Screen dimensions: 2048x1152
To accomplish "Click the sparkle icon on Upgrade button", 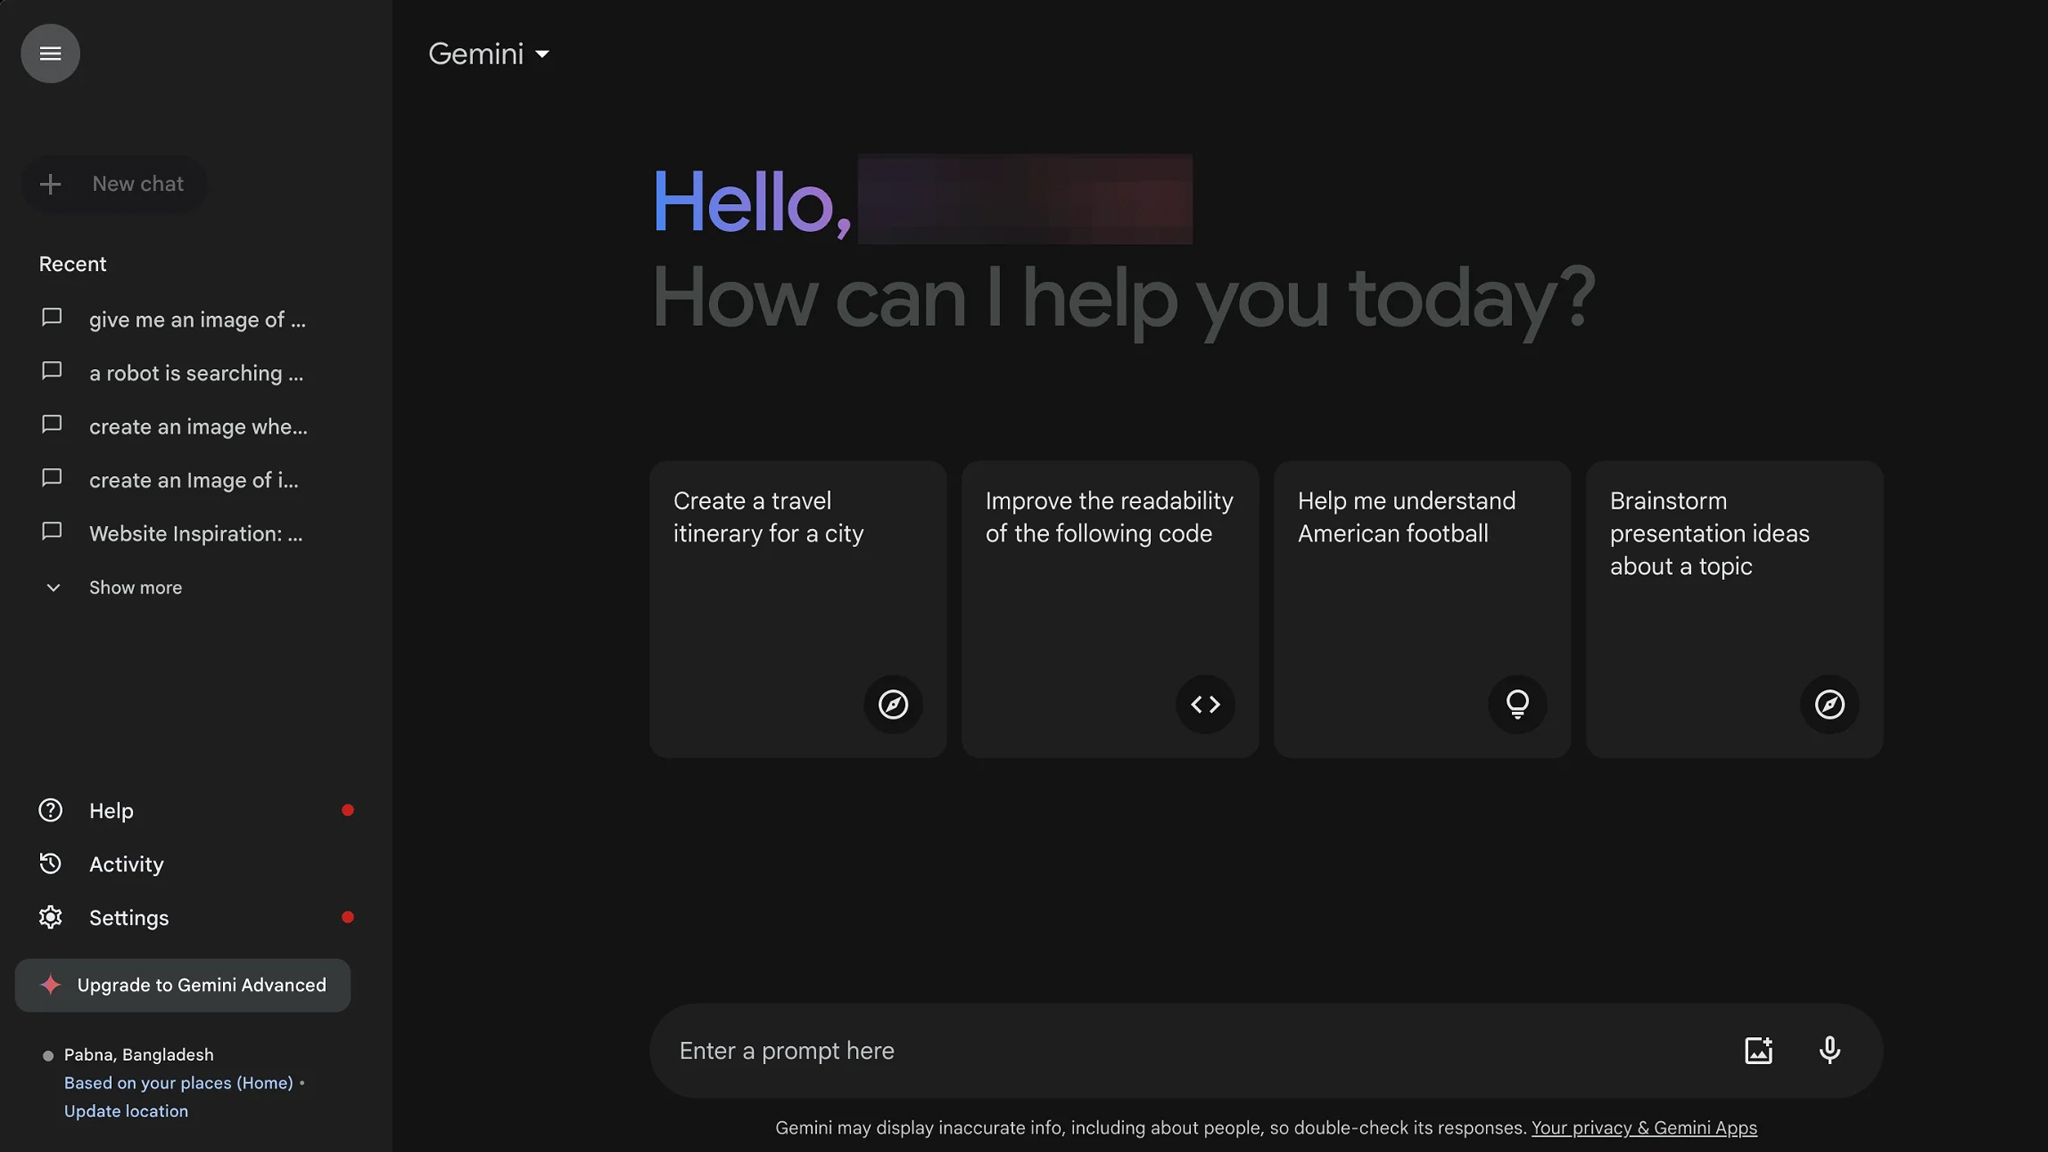I will [50, 985].
